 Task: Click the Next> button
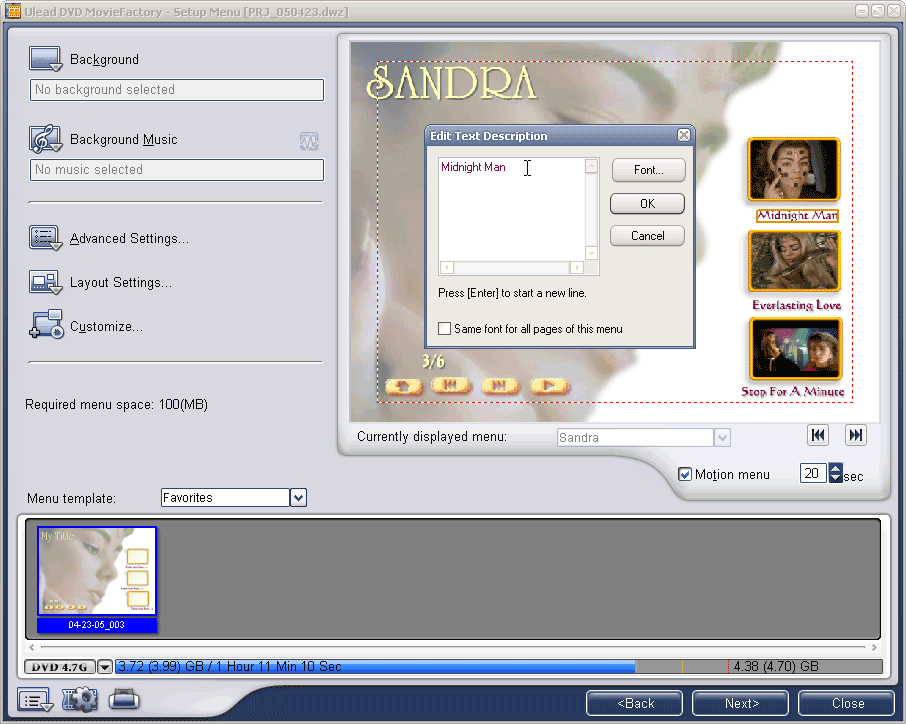740,703
